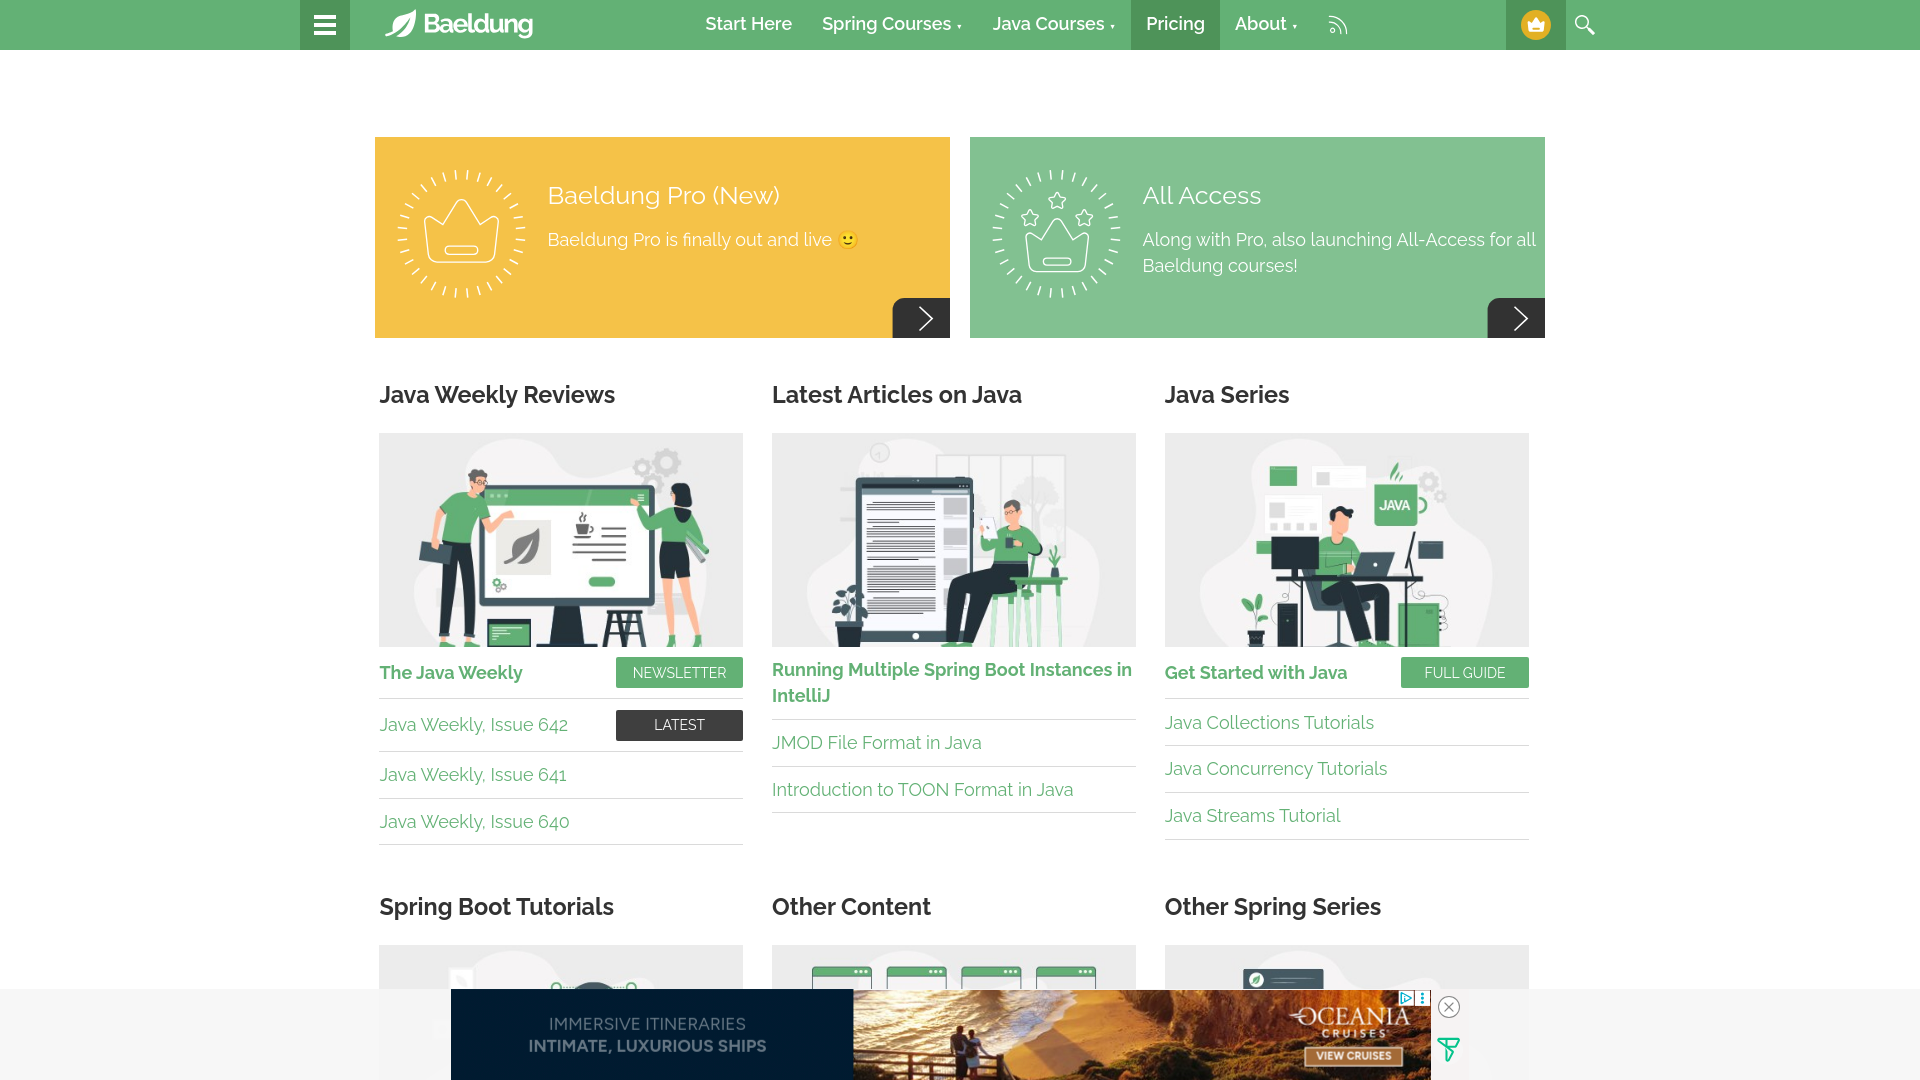Open Java Streams Tutorial
This screenshot has height=1080, width=1920.
1252,816
